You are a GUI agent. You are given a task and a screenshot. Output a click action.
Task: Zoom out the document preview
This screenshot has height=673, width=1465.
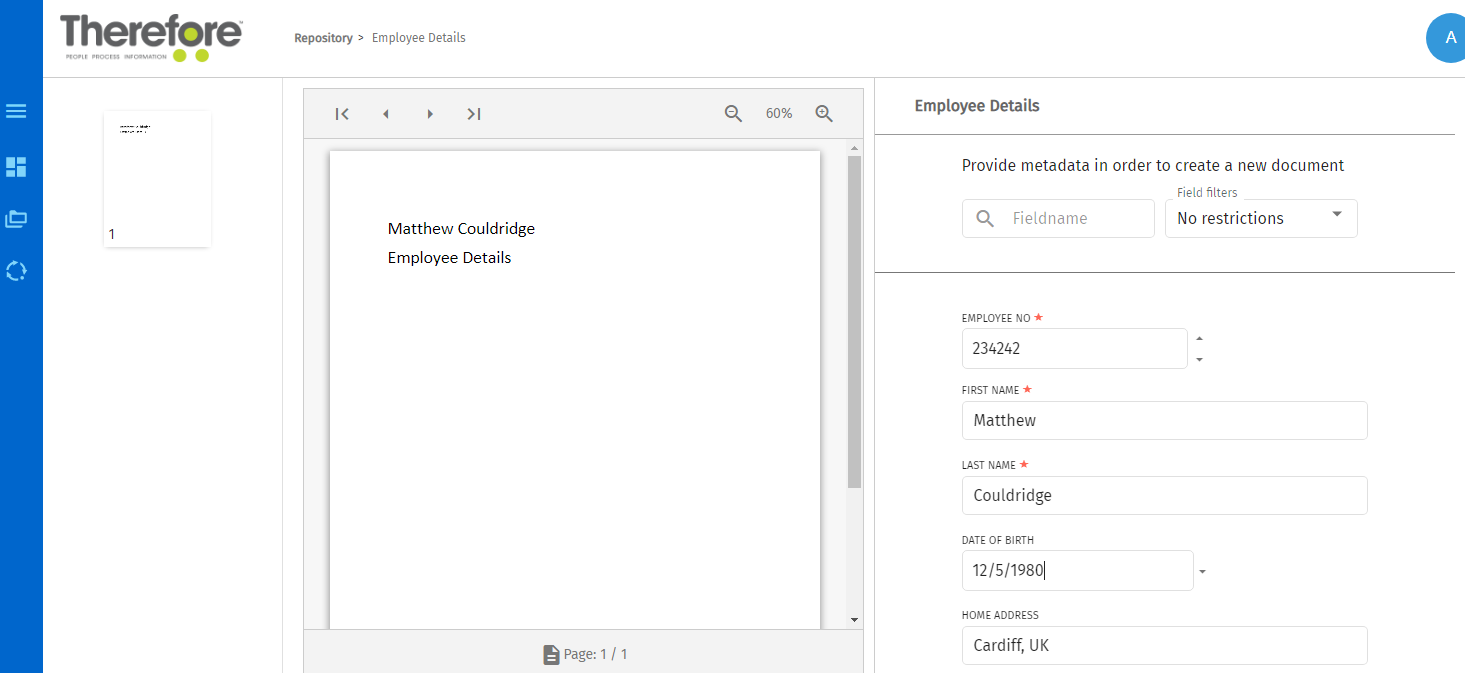click(733, 114)
